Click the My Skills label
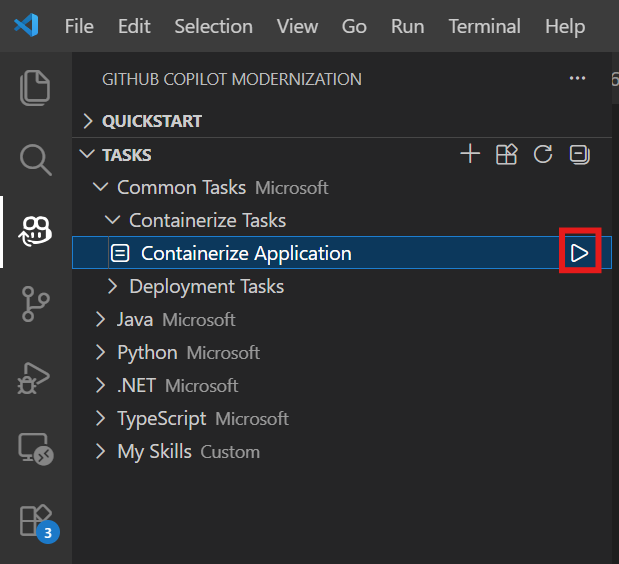The height and width of the screenshot is (564, 619). coord(154,452)
